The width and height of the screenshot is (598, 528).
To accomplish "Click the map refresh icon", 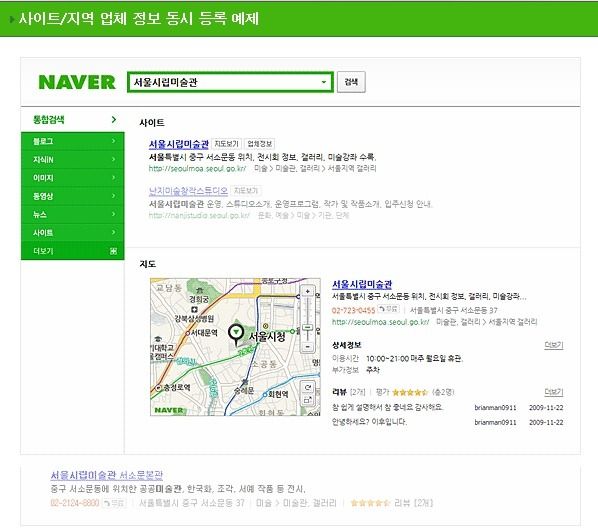I will [x=307, y=387].
